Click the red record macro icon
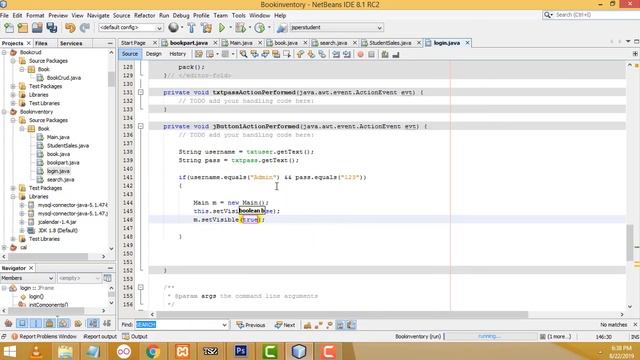Image resolution: width=640 pixels, height=360 pixels. click(360, 54)
